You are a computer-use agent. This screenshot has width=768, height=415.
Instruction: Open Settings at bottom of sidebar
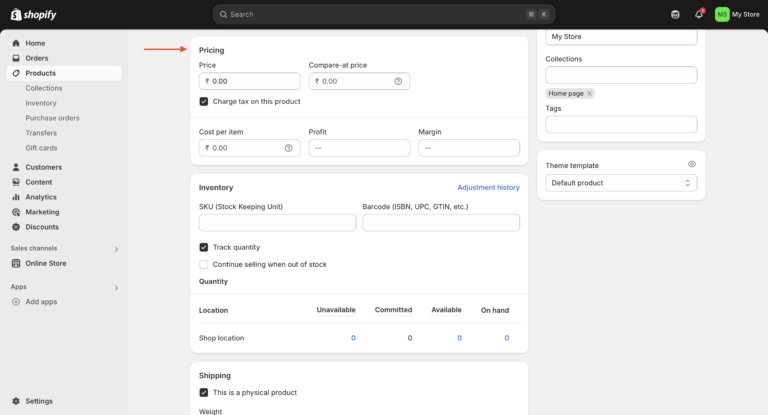[x=39, y=401]
